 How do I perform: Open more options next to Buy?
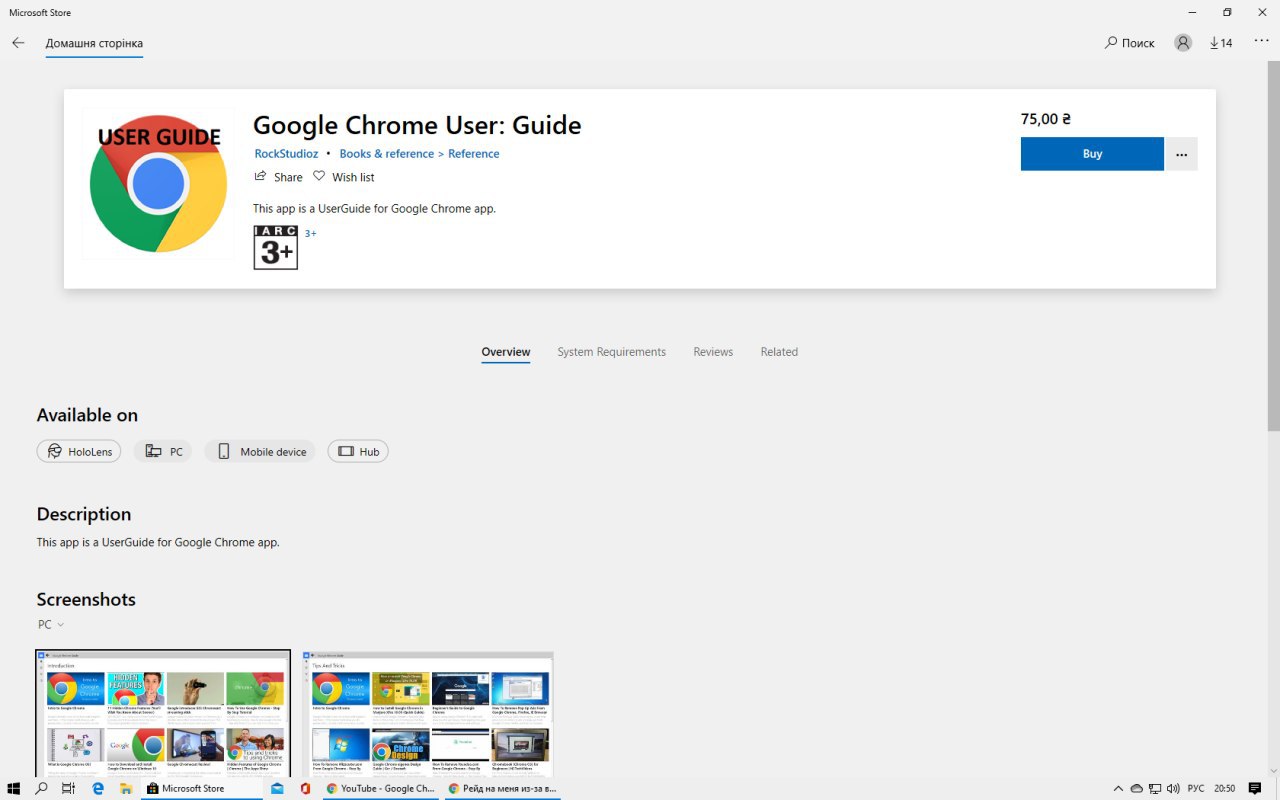[1181, 154]
